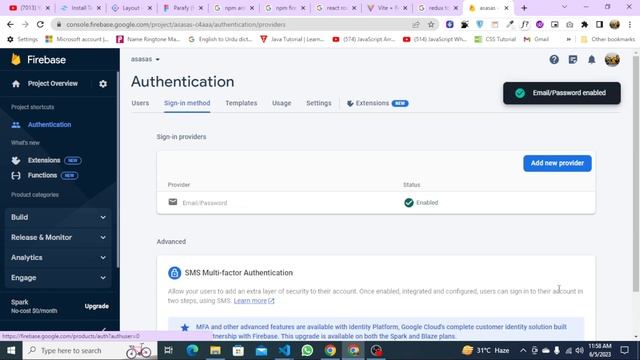Open CSS Tutorial bookmark

pos(495,39)
